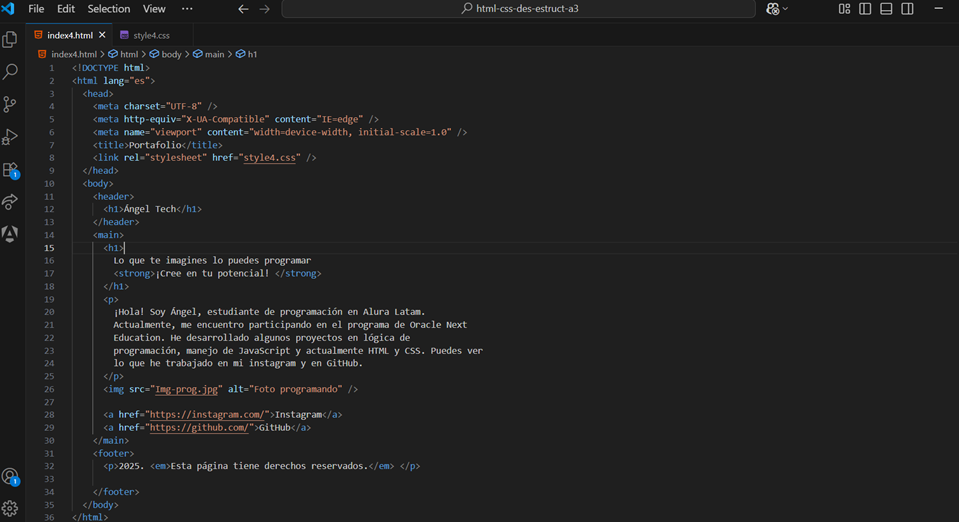Viewport: 959px width, 522px height.
Task: Click the 'GitHub' anchor label on line 29
Action: (x=275, y=428)
